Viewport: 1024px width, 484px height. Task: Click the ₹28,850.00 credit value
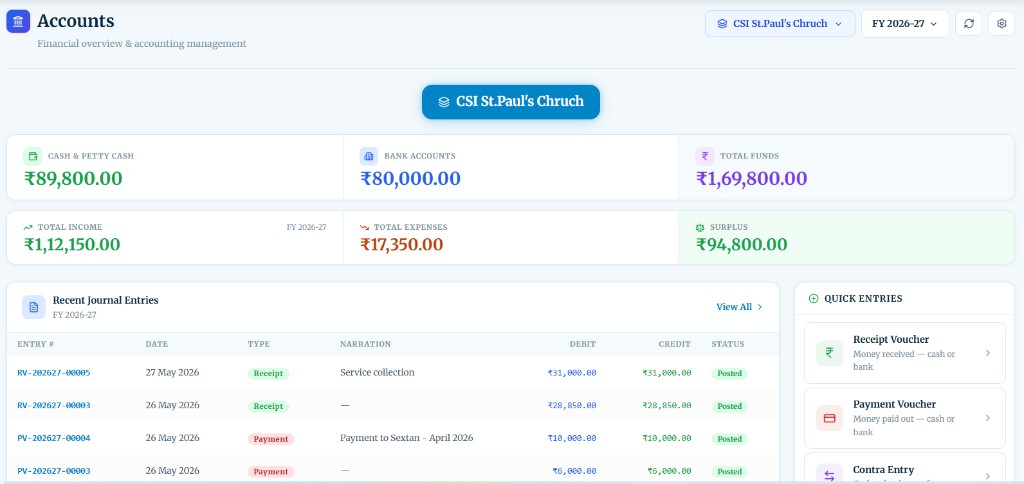[x=666, y=406]
